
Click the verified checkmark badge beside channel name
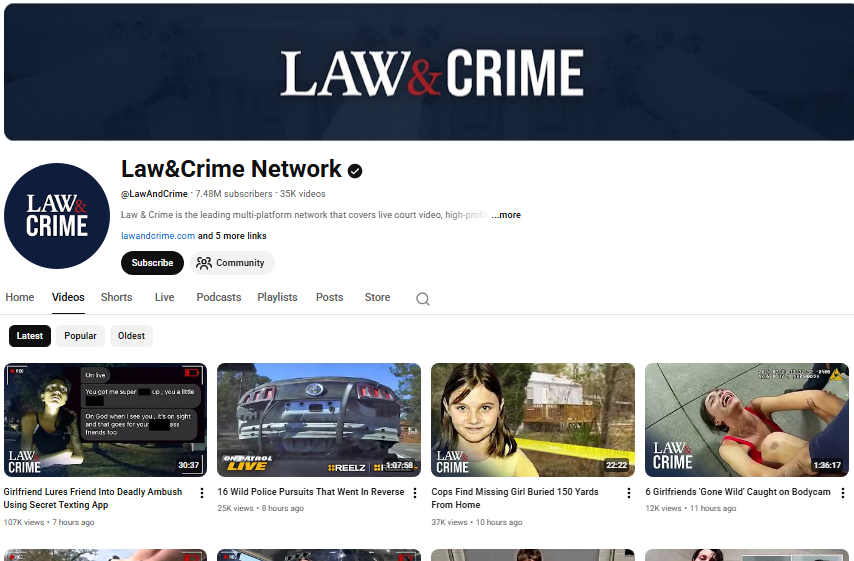[x=355, y=171]
